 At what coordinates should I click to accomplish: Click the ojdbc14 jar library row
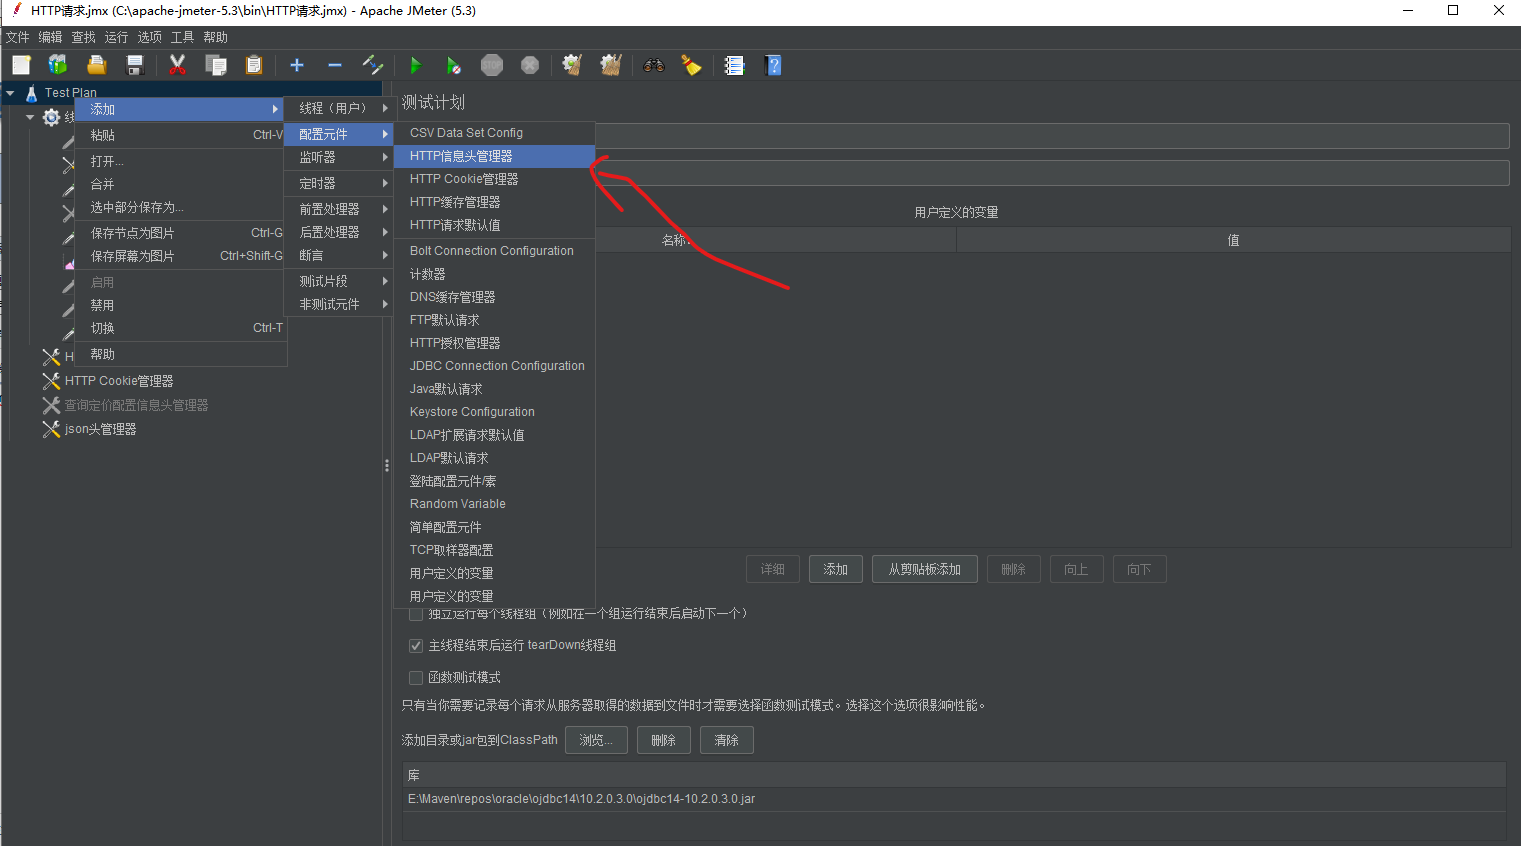click(x=954, y=799)
